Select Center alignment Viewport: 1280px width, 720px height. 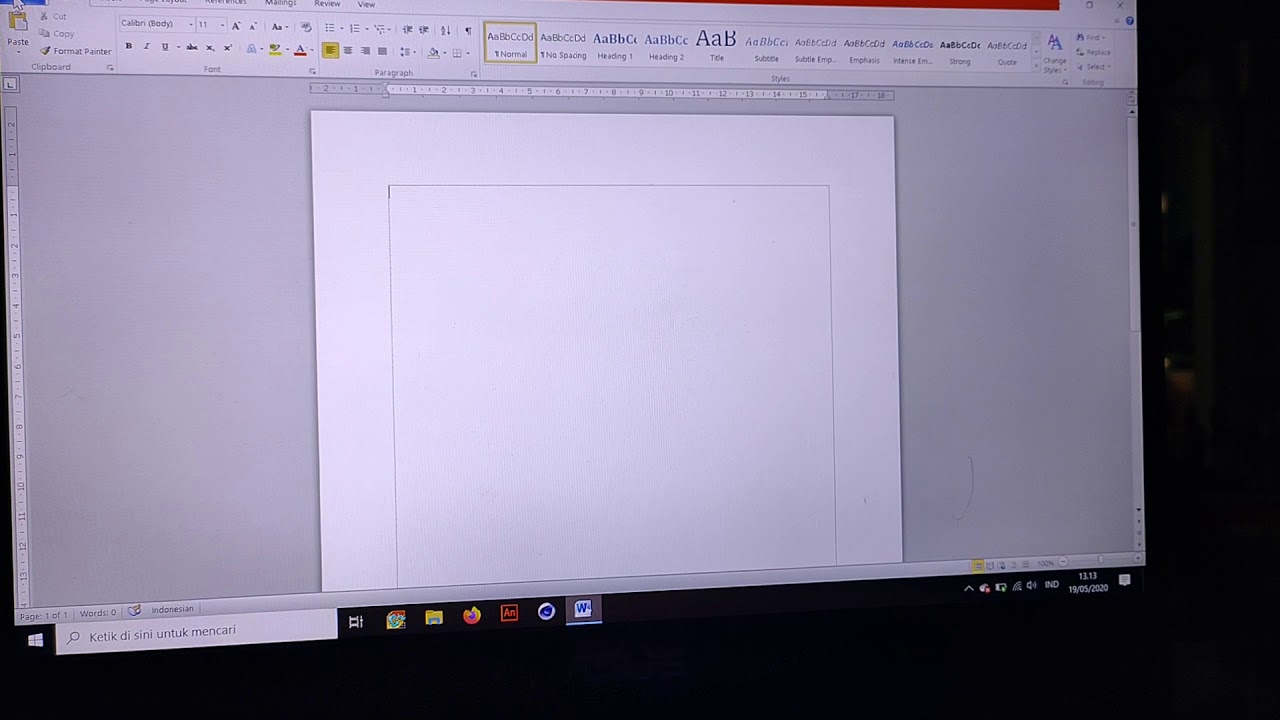tap(348, 51)
